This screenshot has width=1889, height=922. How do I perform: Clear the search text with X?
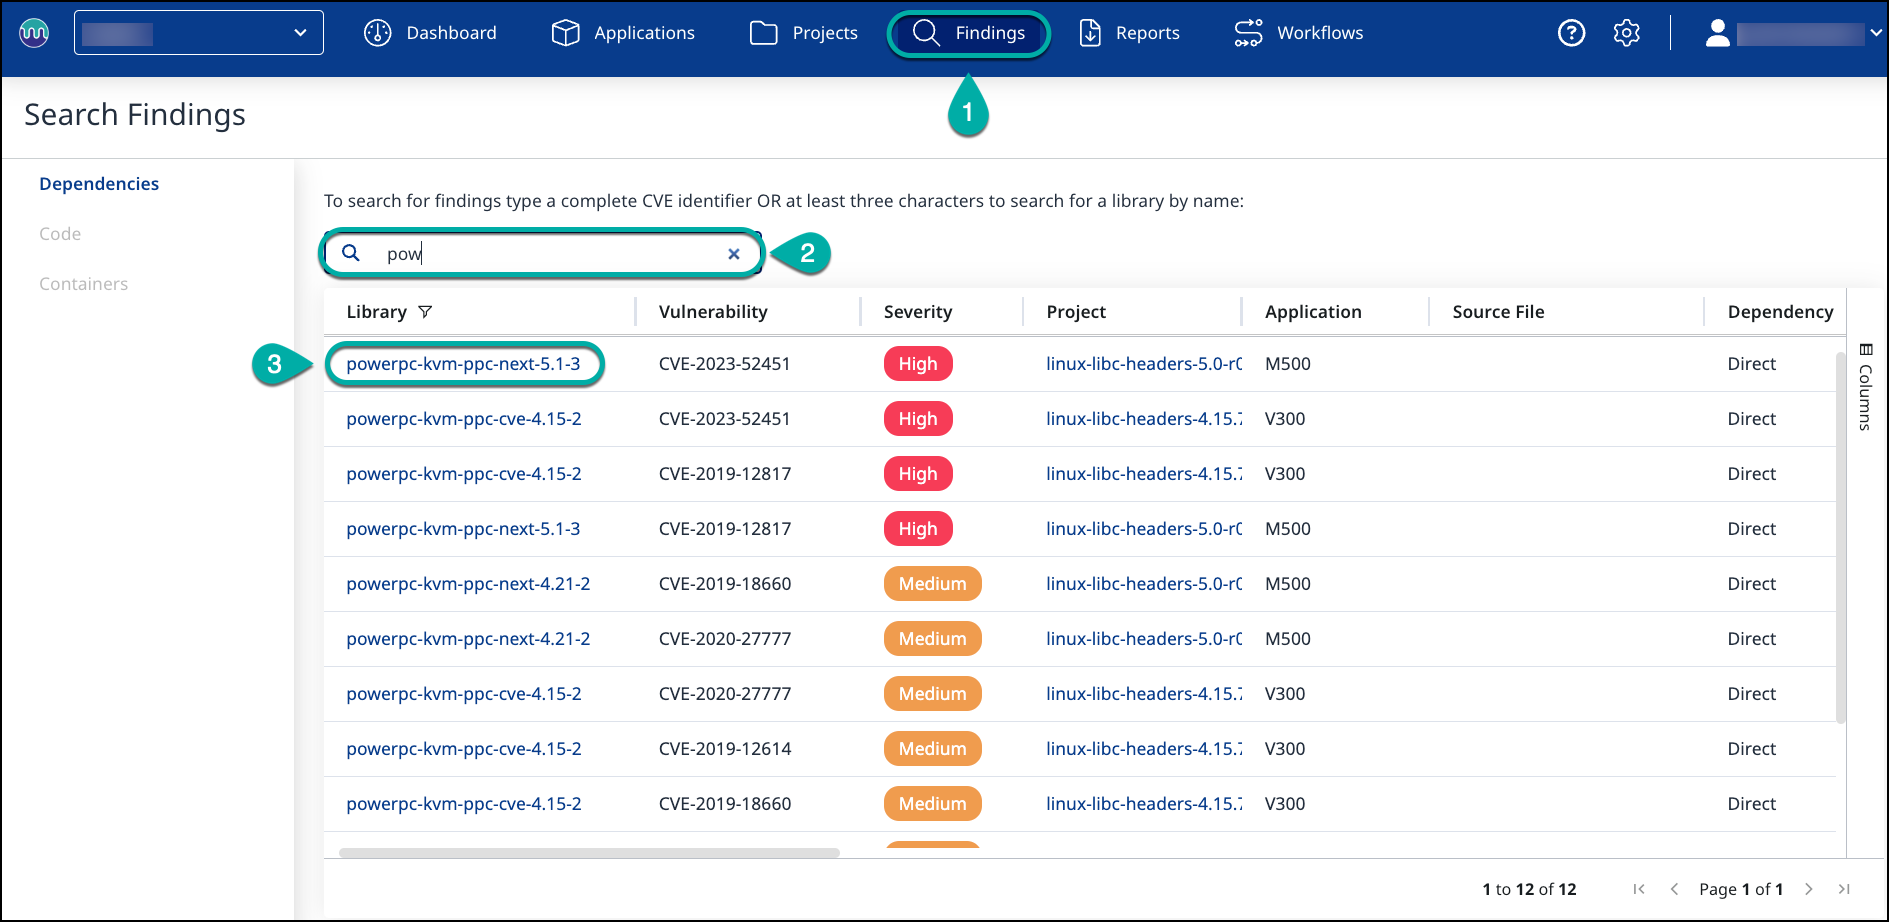(734, 254)
